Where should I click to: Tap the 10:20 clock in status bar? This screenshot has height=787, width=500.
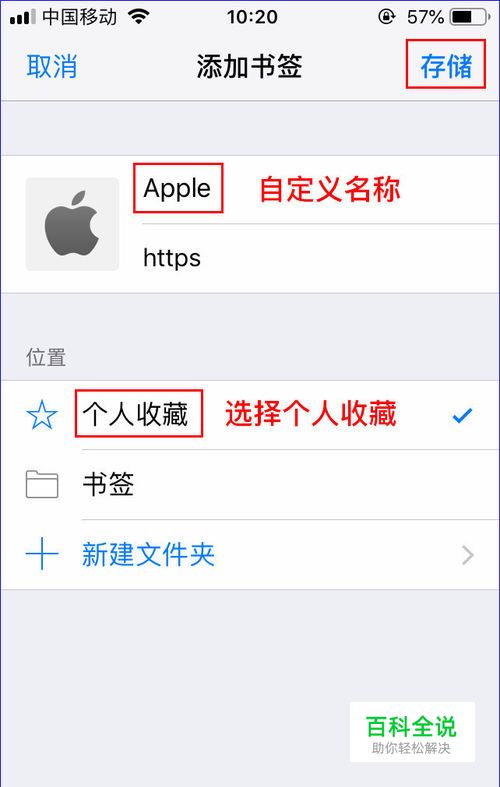252,18
